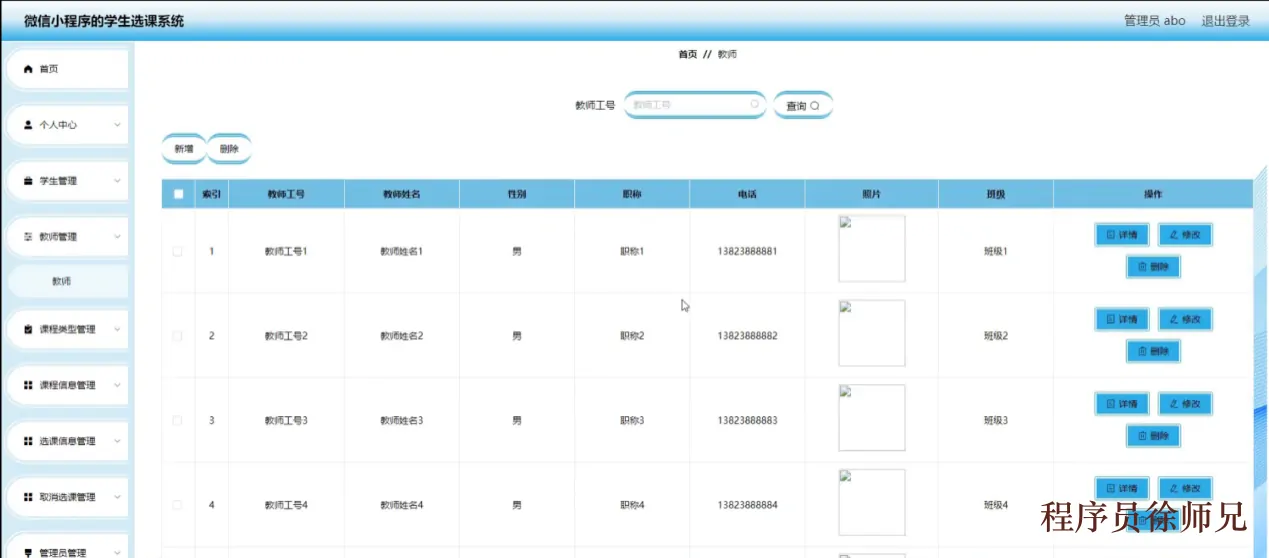Open the 课程信息管理 sidebar menu

click(67, 385)
